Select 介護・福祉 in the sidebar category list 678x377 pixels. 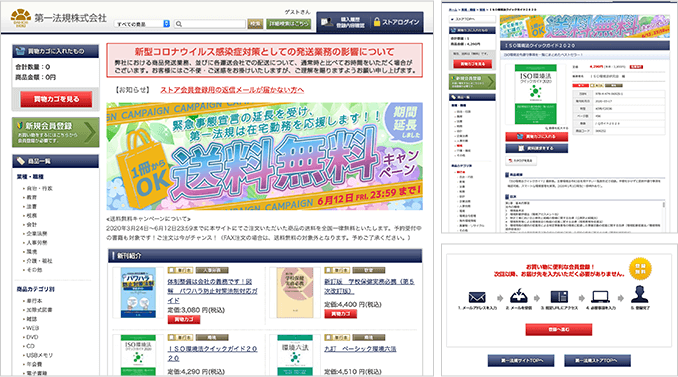(x=40, y=261)
